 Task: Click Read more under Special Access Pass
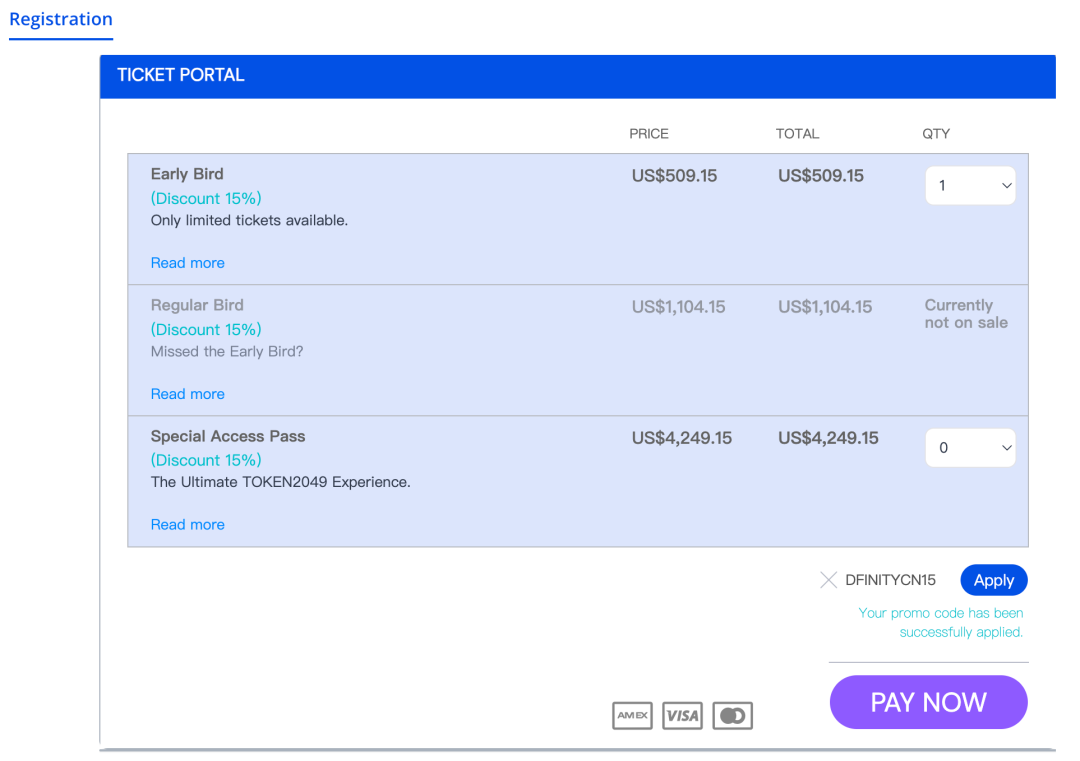(x=187, y=525)
